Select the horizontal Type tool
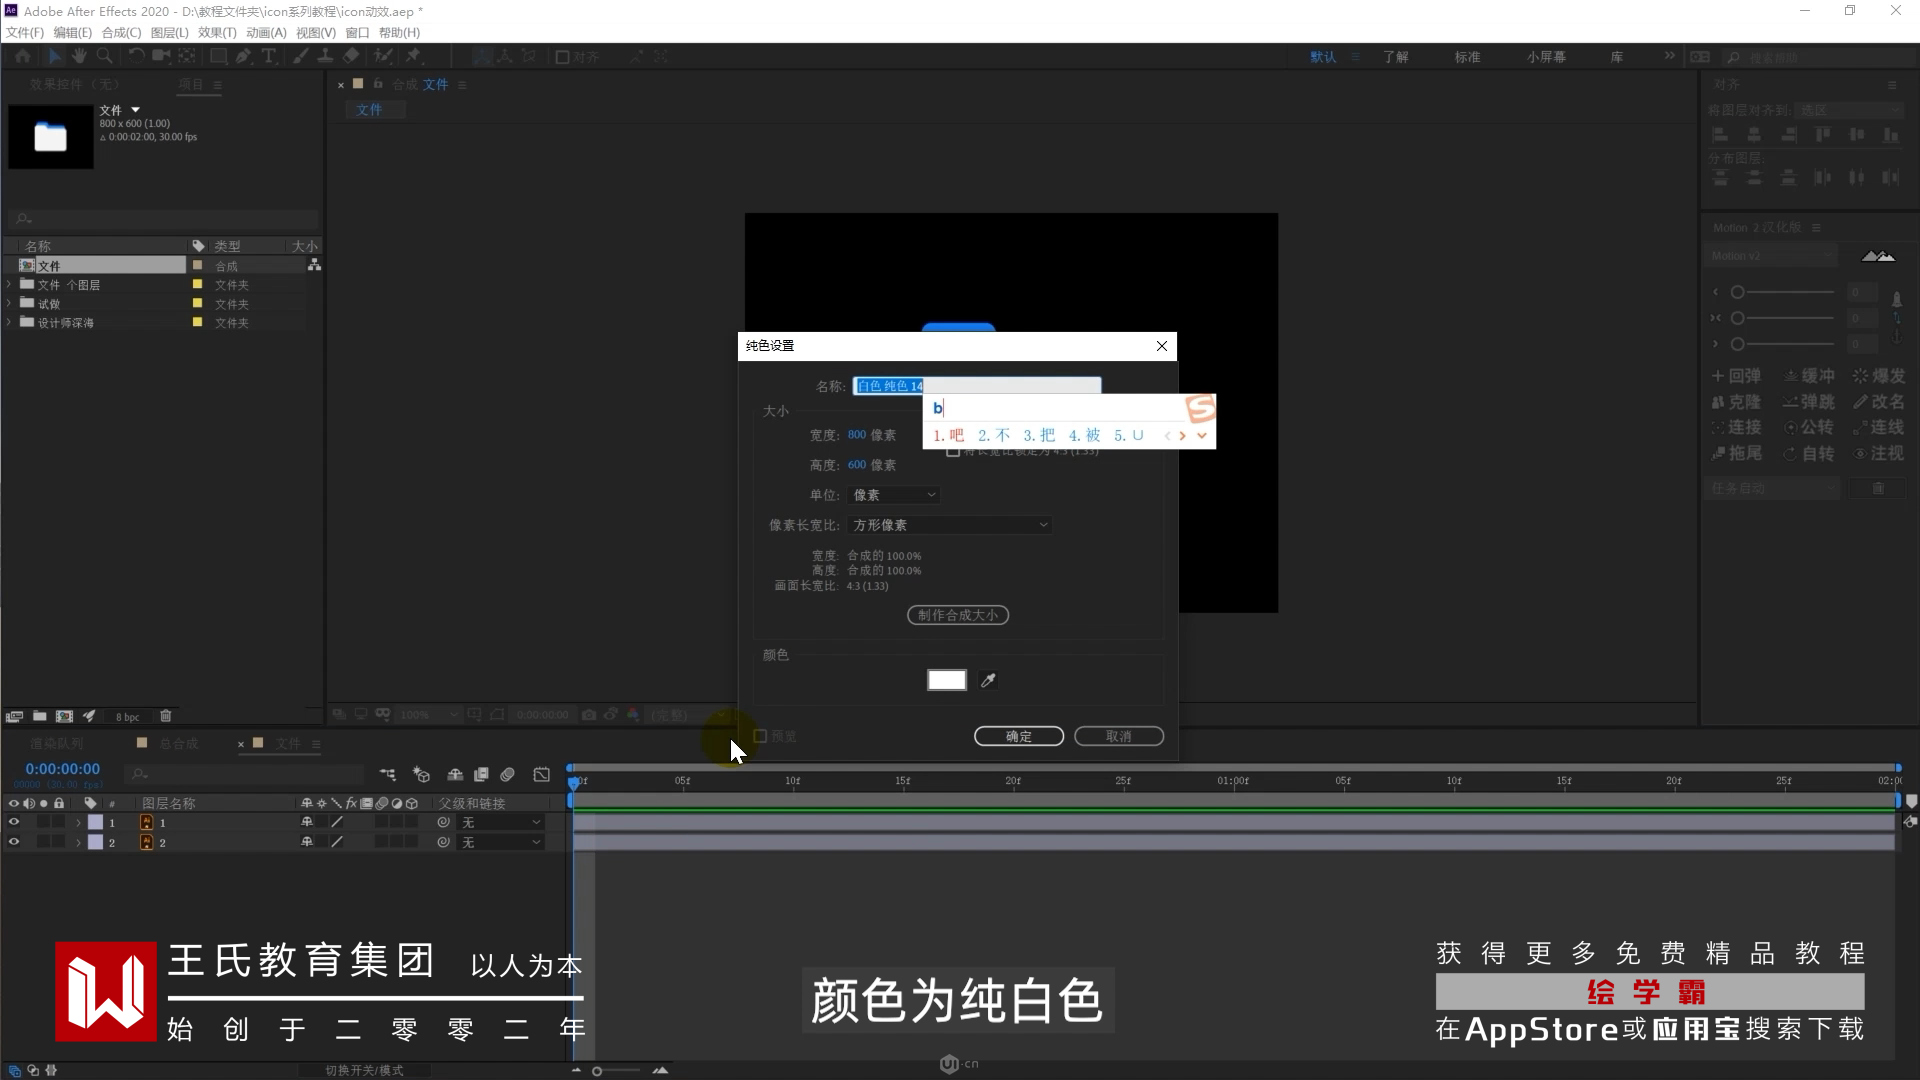Screen dimensions: 1920x1080 pos(268,57)
